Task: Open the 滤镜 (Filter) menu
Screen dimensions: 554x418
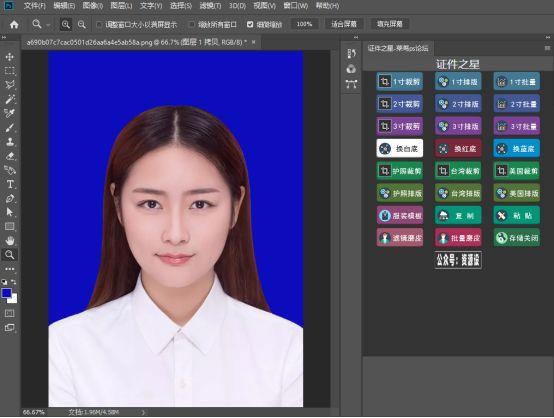Action: point(211,6)
